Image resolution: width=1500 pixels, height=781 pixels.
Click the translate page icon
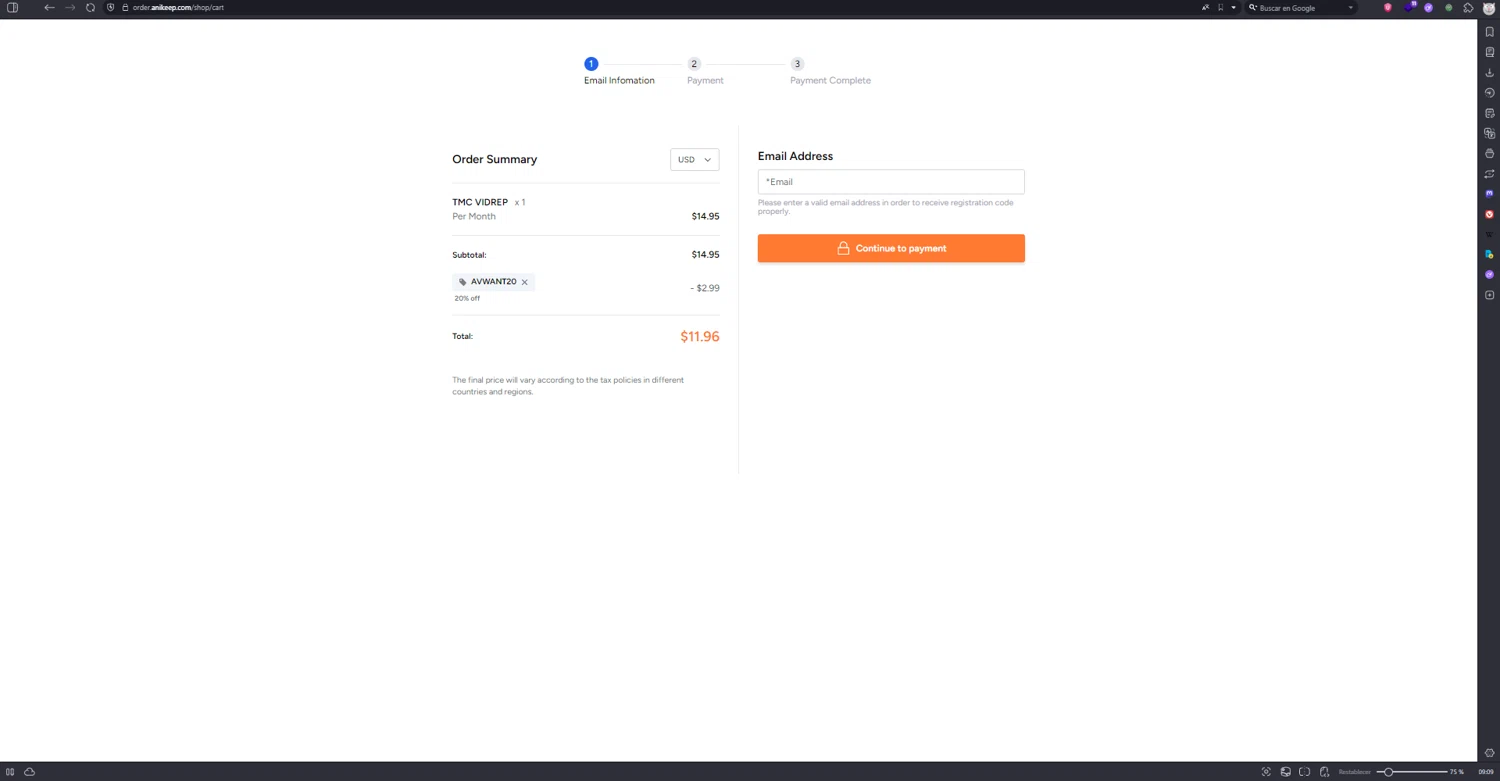1205,7
